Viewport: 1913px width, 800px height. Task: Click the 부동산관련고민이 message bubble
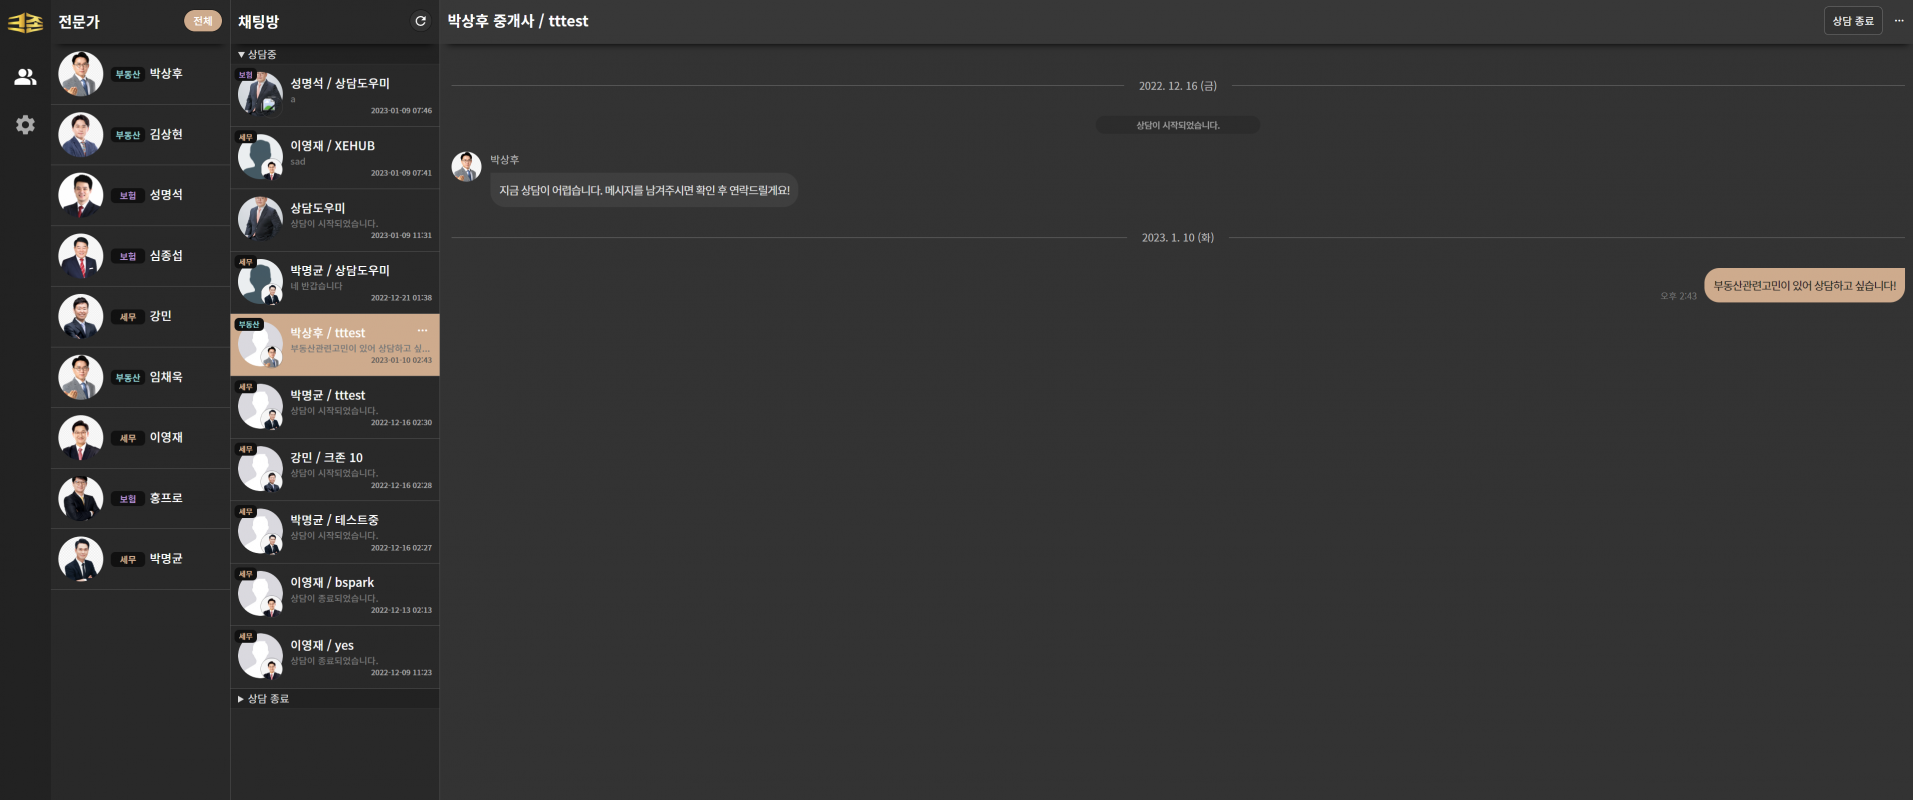(x=1803, y=286)
